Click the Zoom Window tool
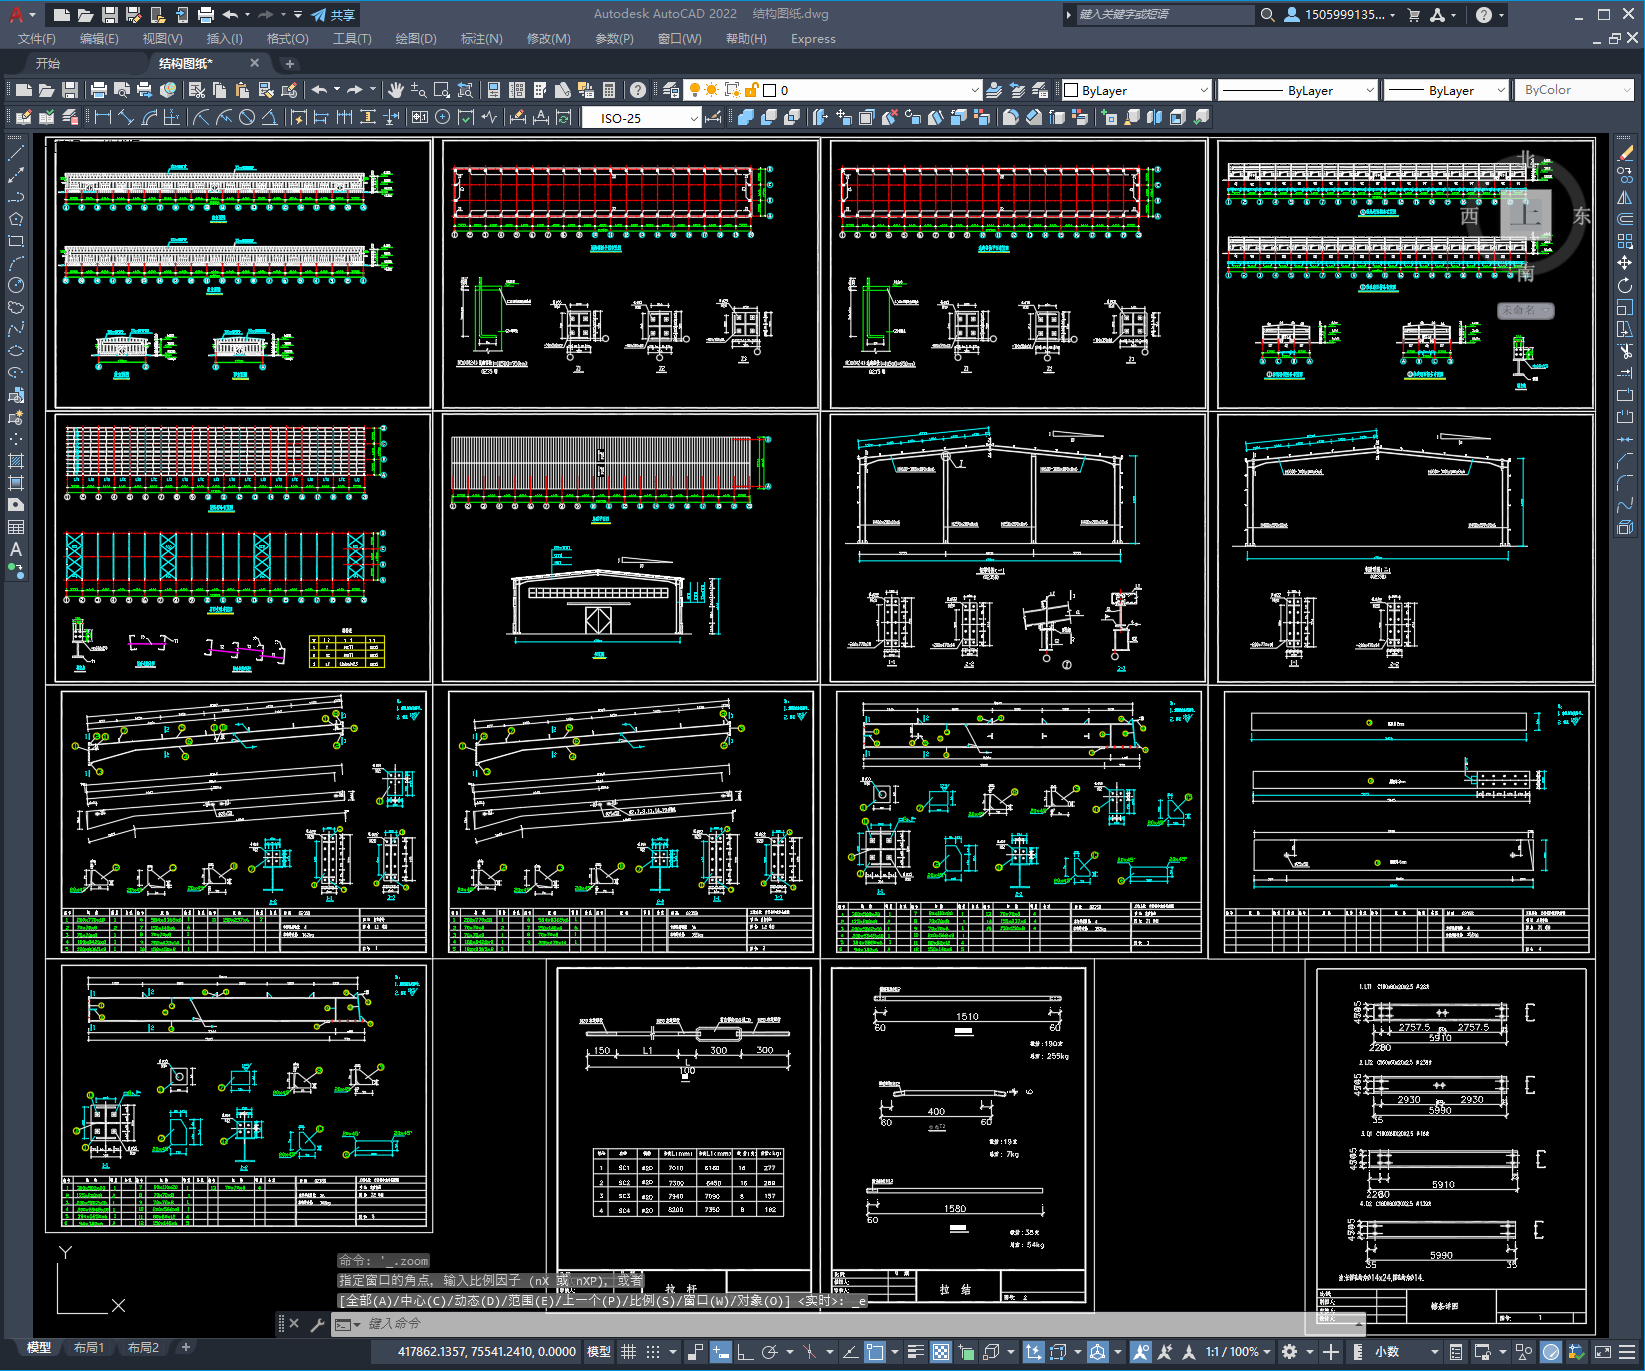 point(441,90)
